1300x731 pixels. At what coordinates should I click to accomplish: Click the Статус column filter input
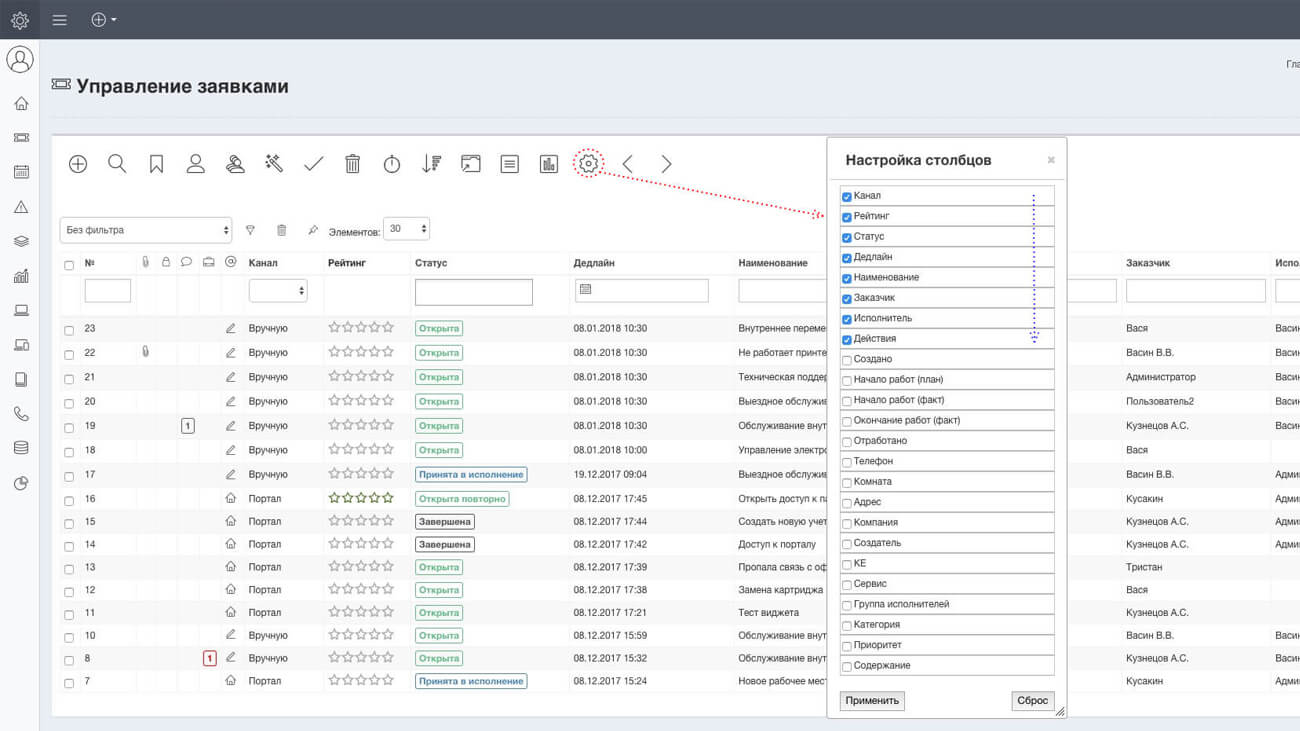(473, 292)
